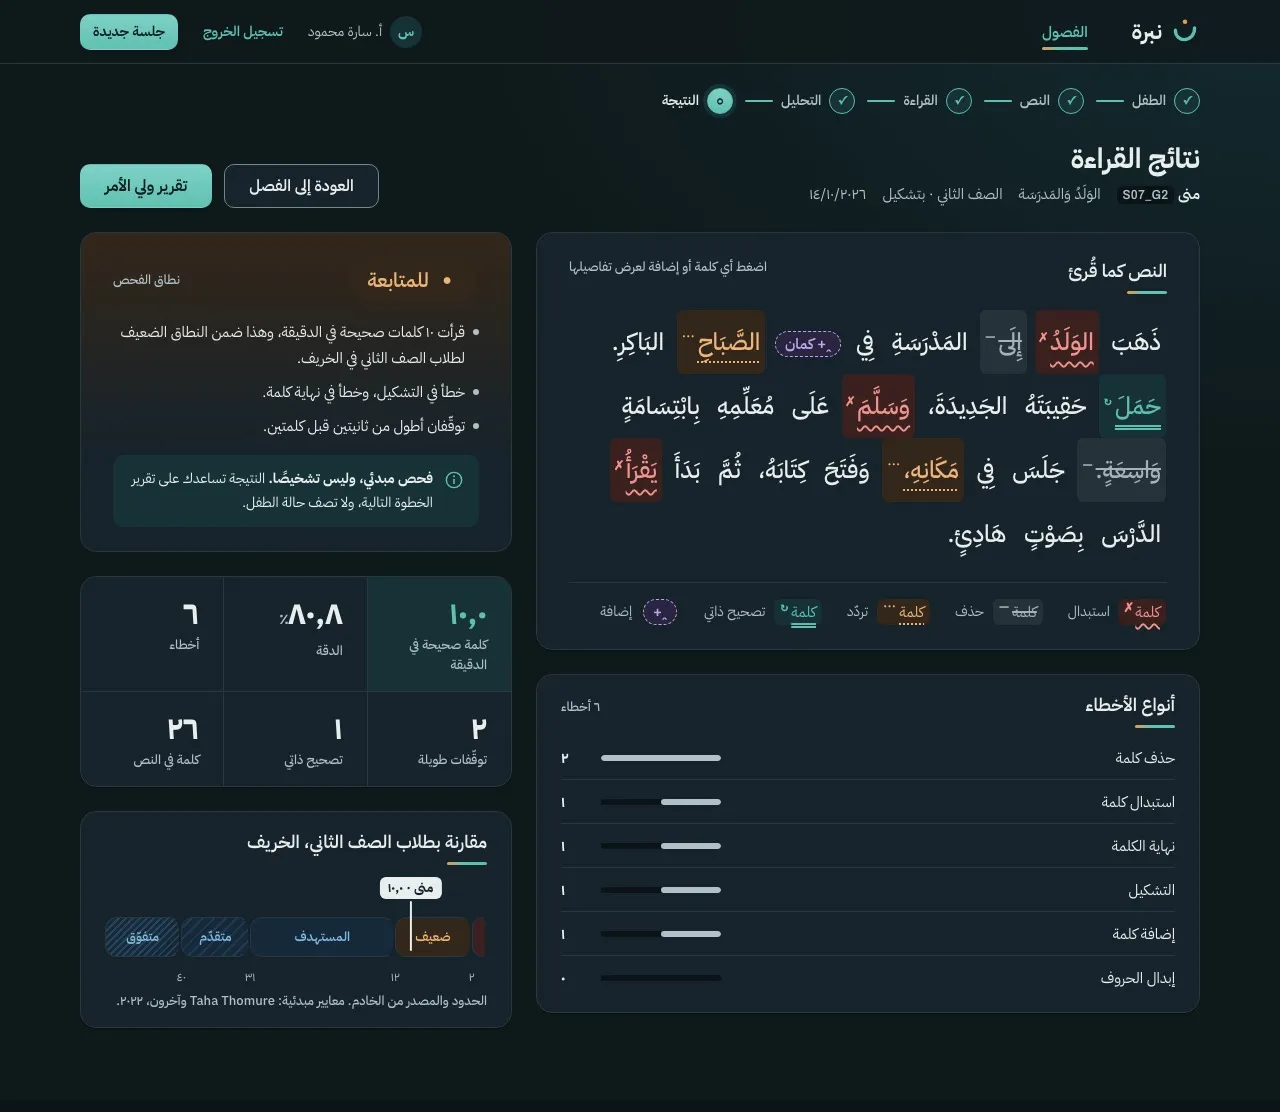Click the المستهدف band on comparison scale
Screen dimensions: 1280x1112
click(x=322, y=937)
